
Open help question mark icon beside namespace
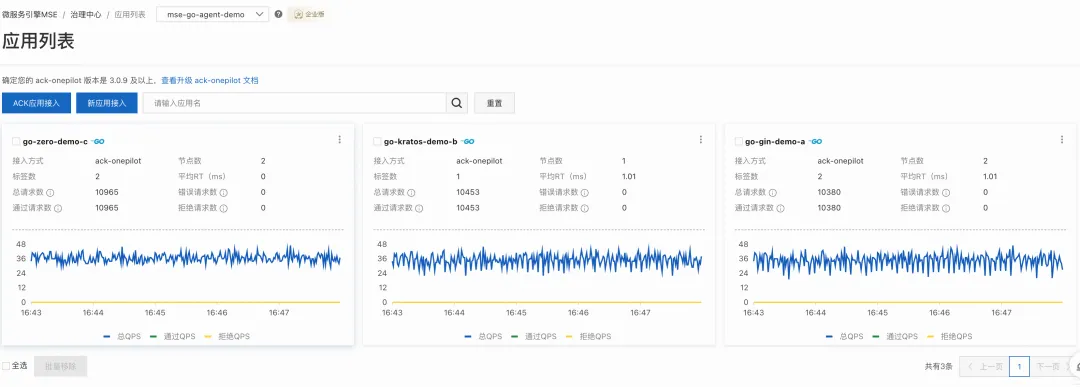coord(278,14)
